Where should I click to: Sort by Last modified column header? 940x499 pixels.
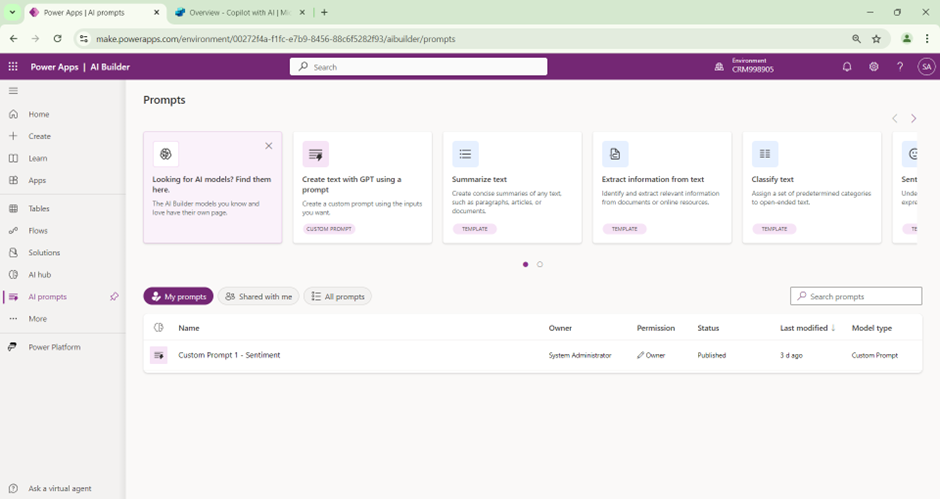pos(806,328)
